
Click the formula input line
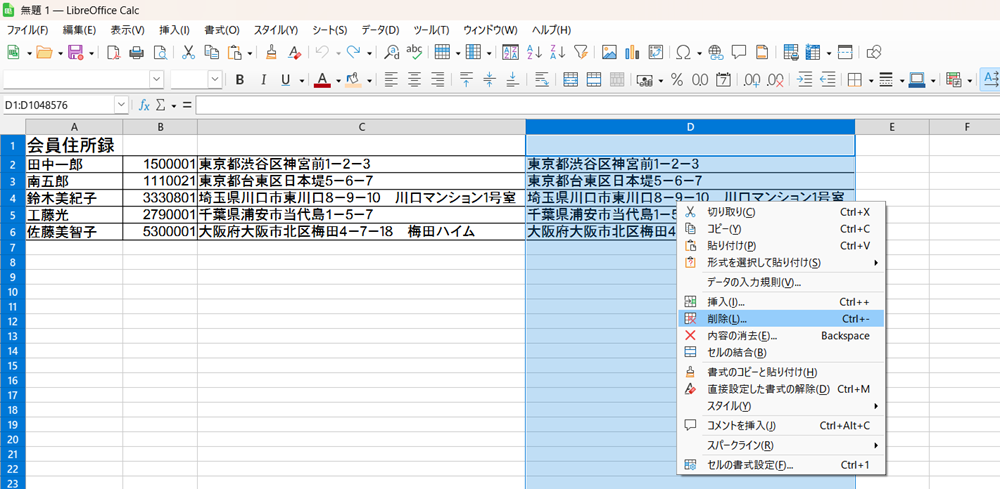[598, 105]
